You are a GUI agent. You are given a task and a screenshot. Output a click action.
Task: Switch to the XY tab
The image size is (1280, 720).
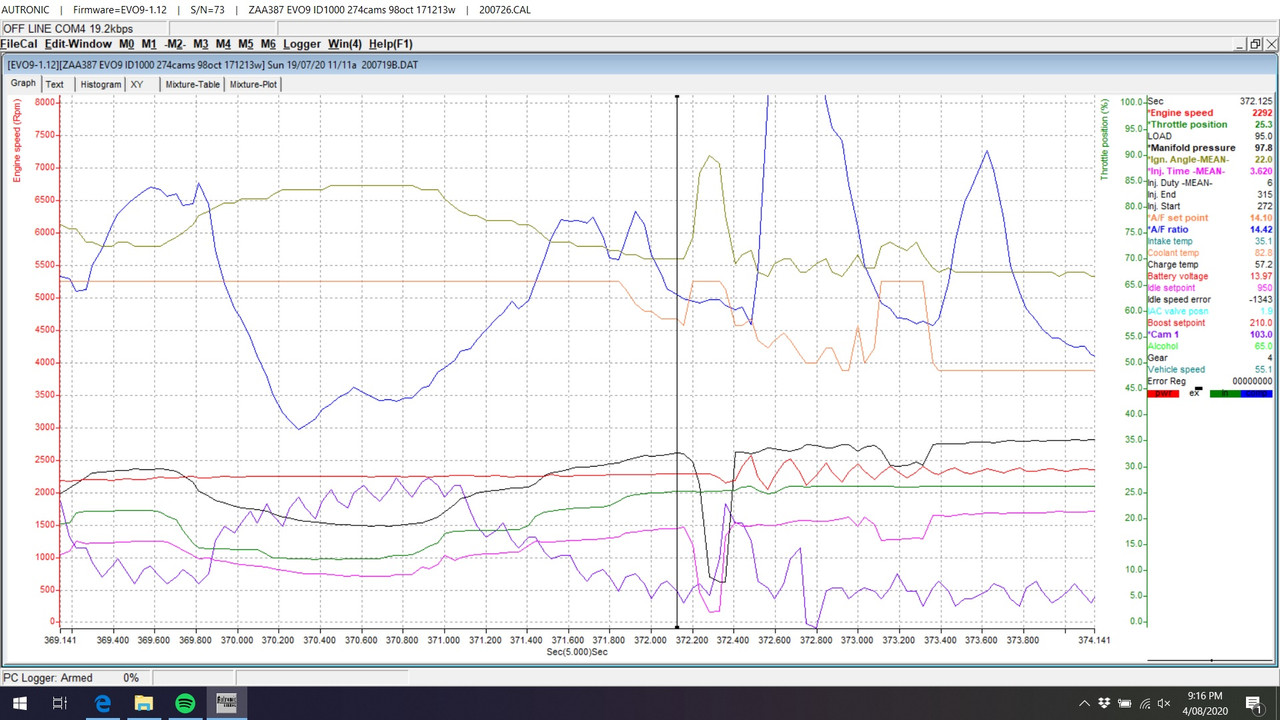[137, 84]
